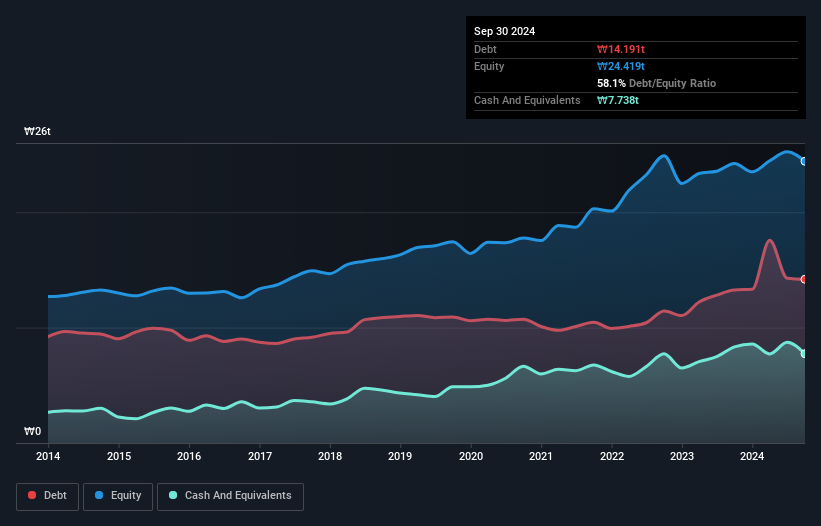Click the debt spike peak in early 2024
The image size is (821, 526).
tap(769, 241)
